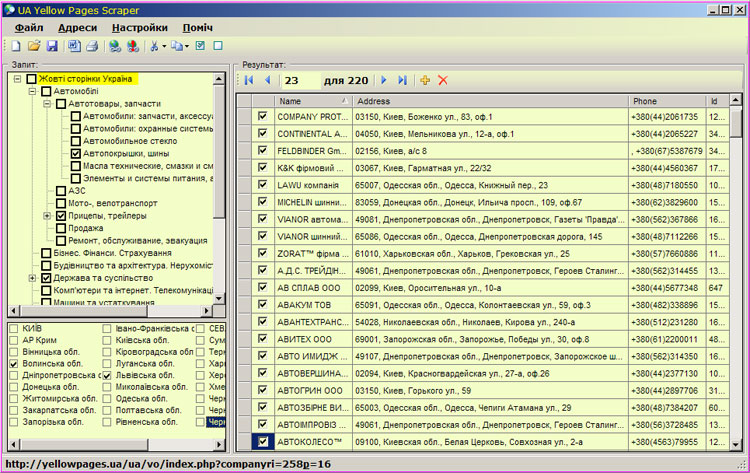
Task: Click the Print toolbar icon
Action: (x=91, y=46)
